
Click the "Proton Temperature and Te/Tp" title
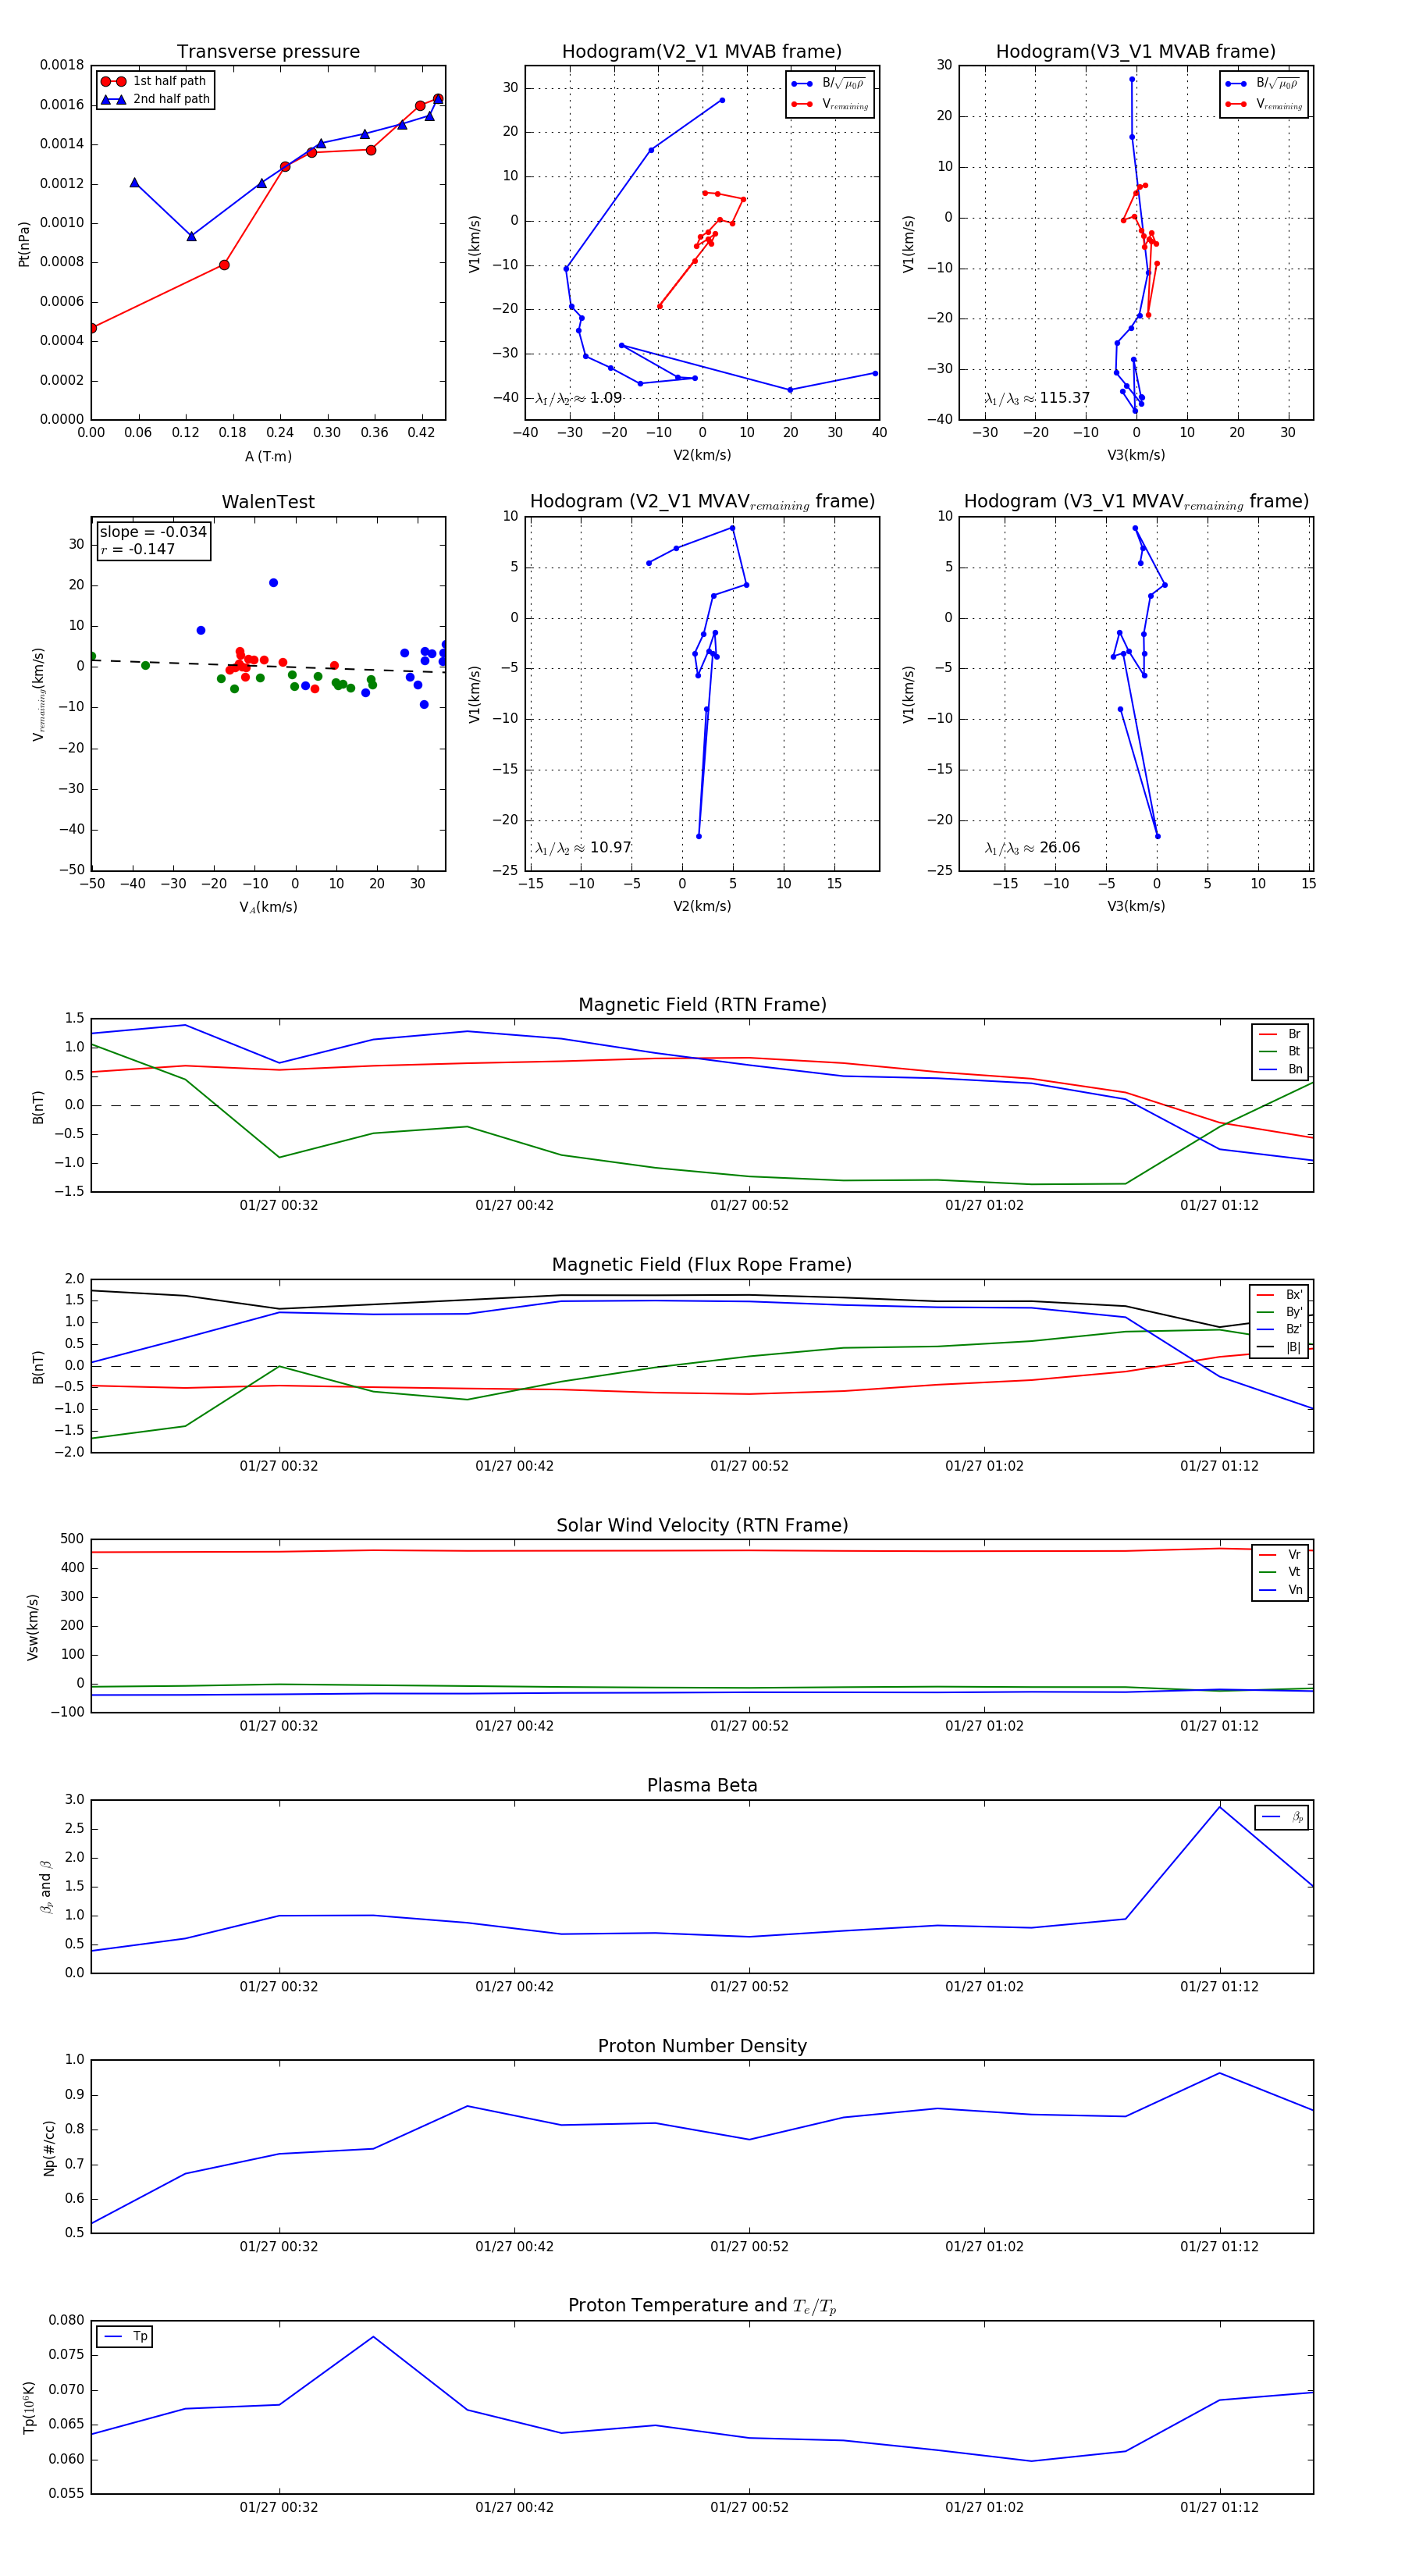click(x=702, y=2306)
